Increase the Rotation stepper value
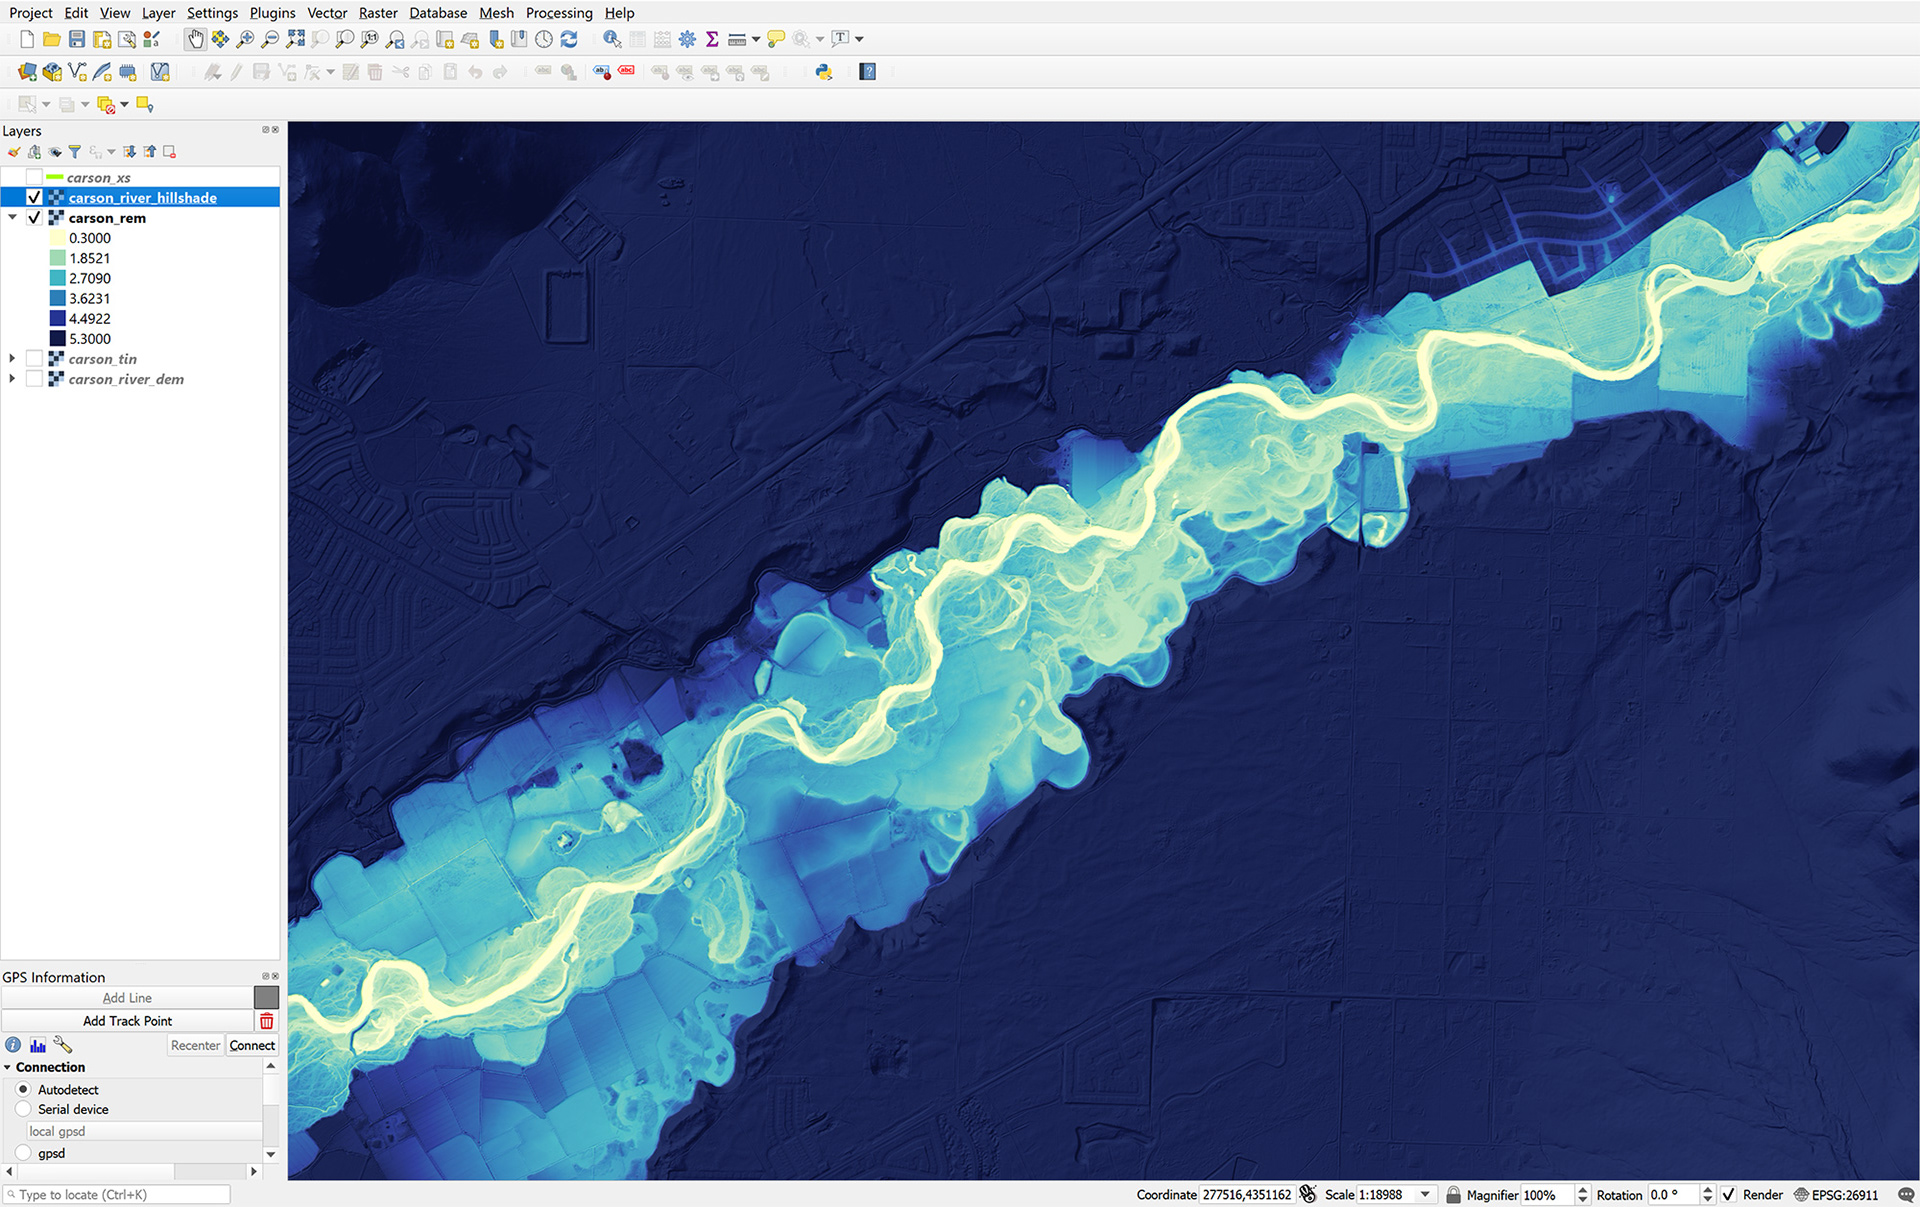Image resolution: width=1920 pixels, height=1207 pixels. pyautogui.click(x=1708, y=1190)
